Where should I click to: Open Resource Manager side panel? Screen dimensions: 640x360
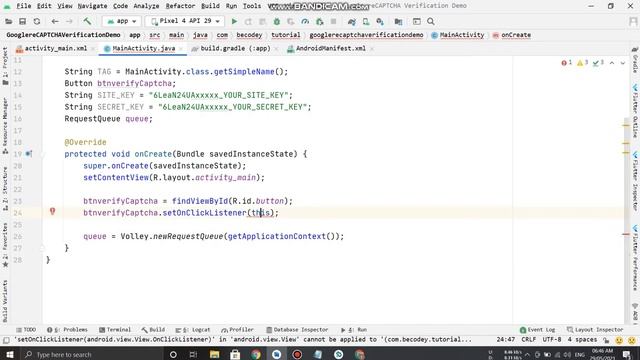point(5,126)
